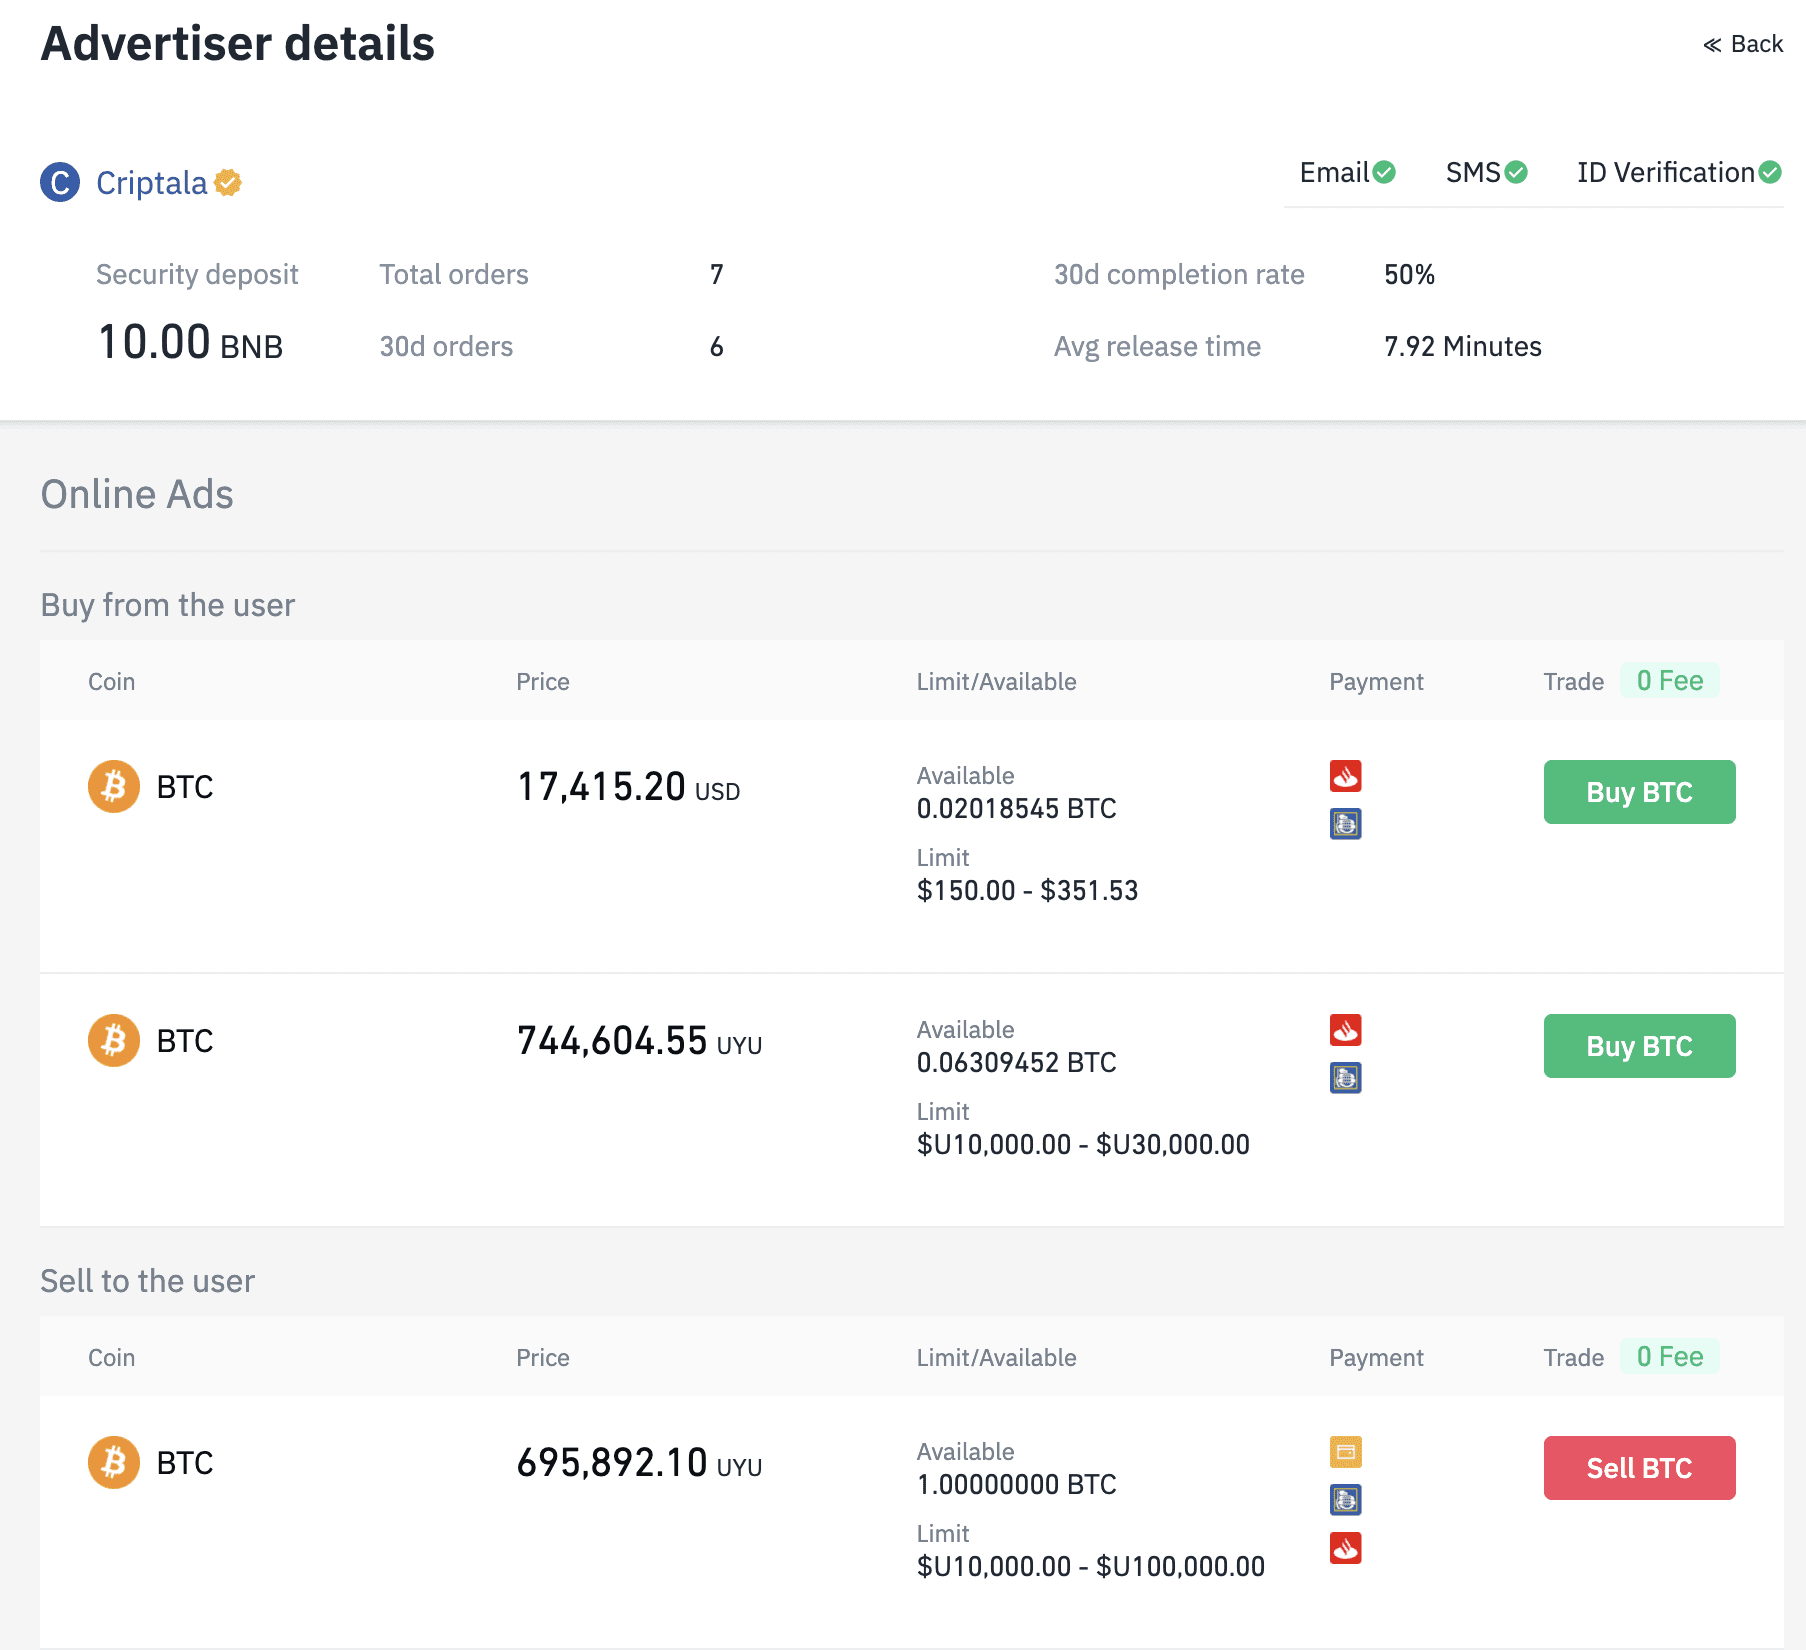This screenshot has height=1650, width=1806.
Task: Click the green check next to Email
Action: point(1384,172)
